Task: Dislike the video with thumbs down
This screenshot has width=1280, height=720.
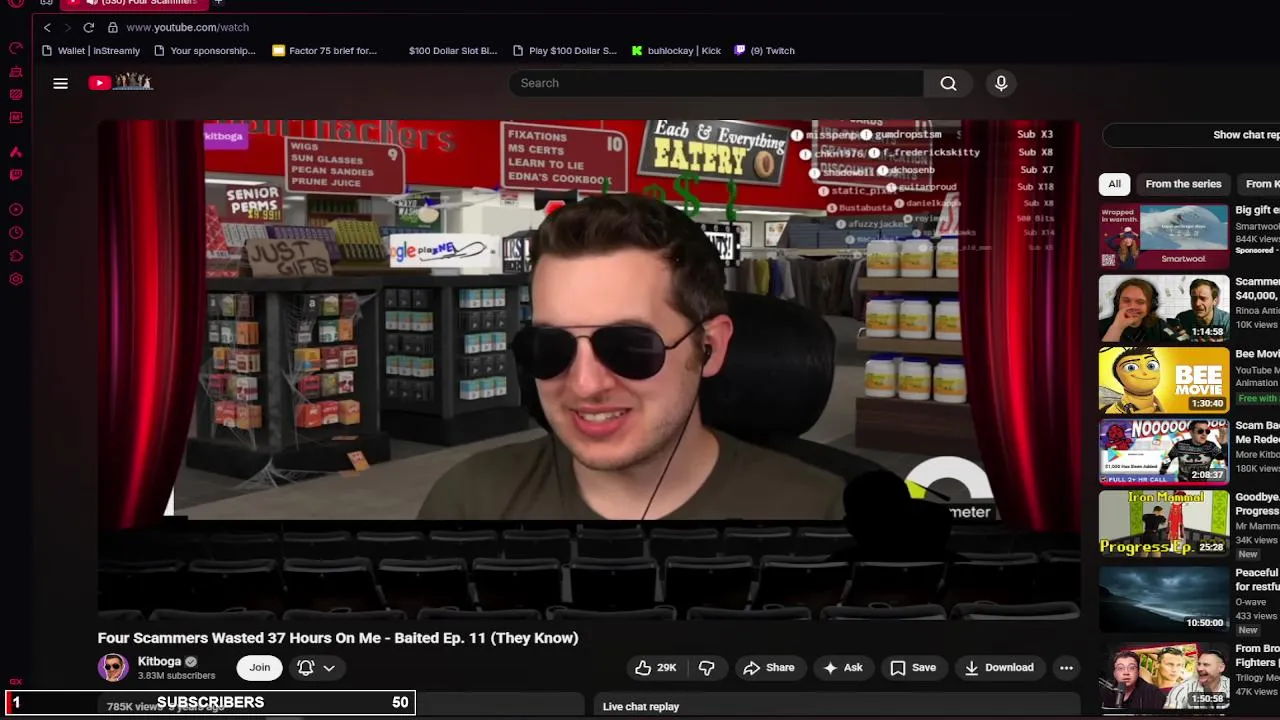Action: (706, 668)
